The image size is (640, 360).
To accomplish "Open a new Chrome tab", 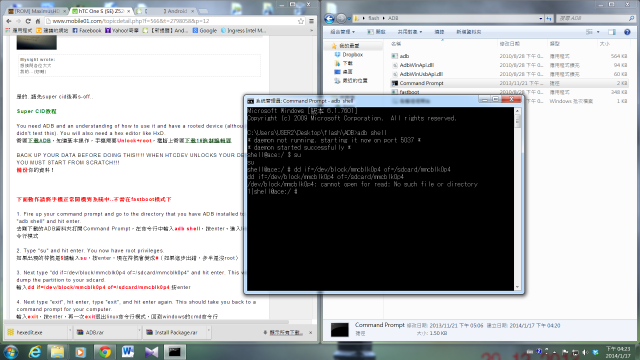I will pyautogui.click(x=204, y=11).
